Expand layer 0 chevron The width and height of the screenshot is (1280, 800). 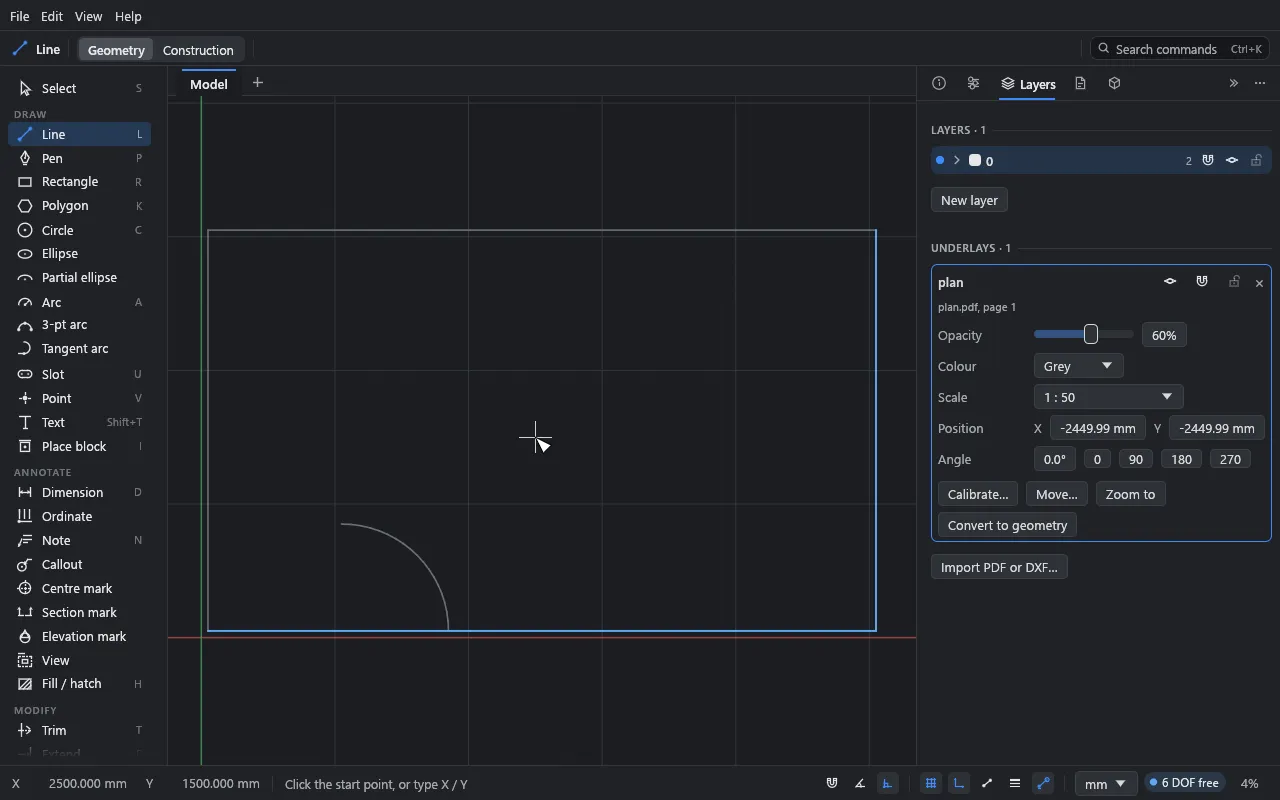point(957,160)
